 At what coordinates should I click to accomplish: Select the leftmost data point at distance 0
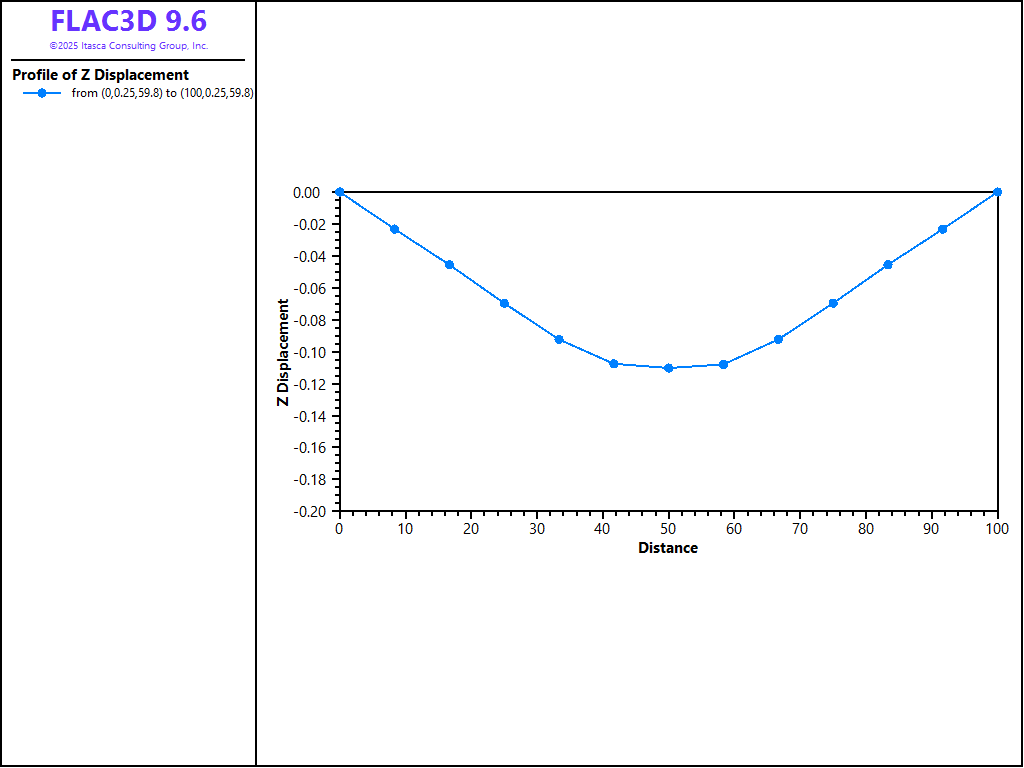click(340, 192)
